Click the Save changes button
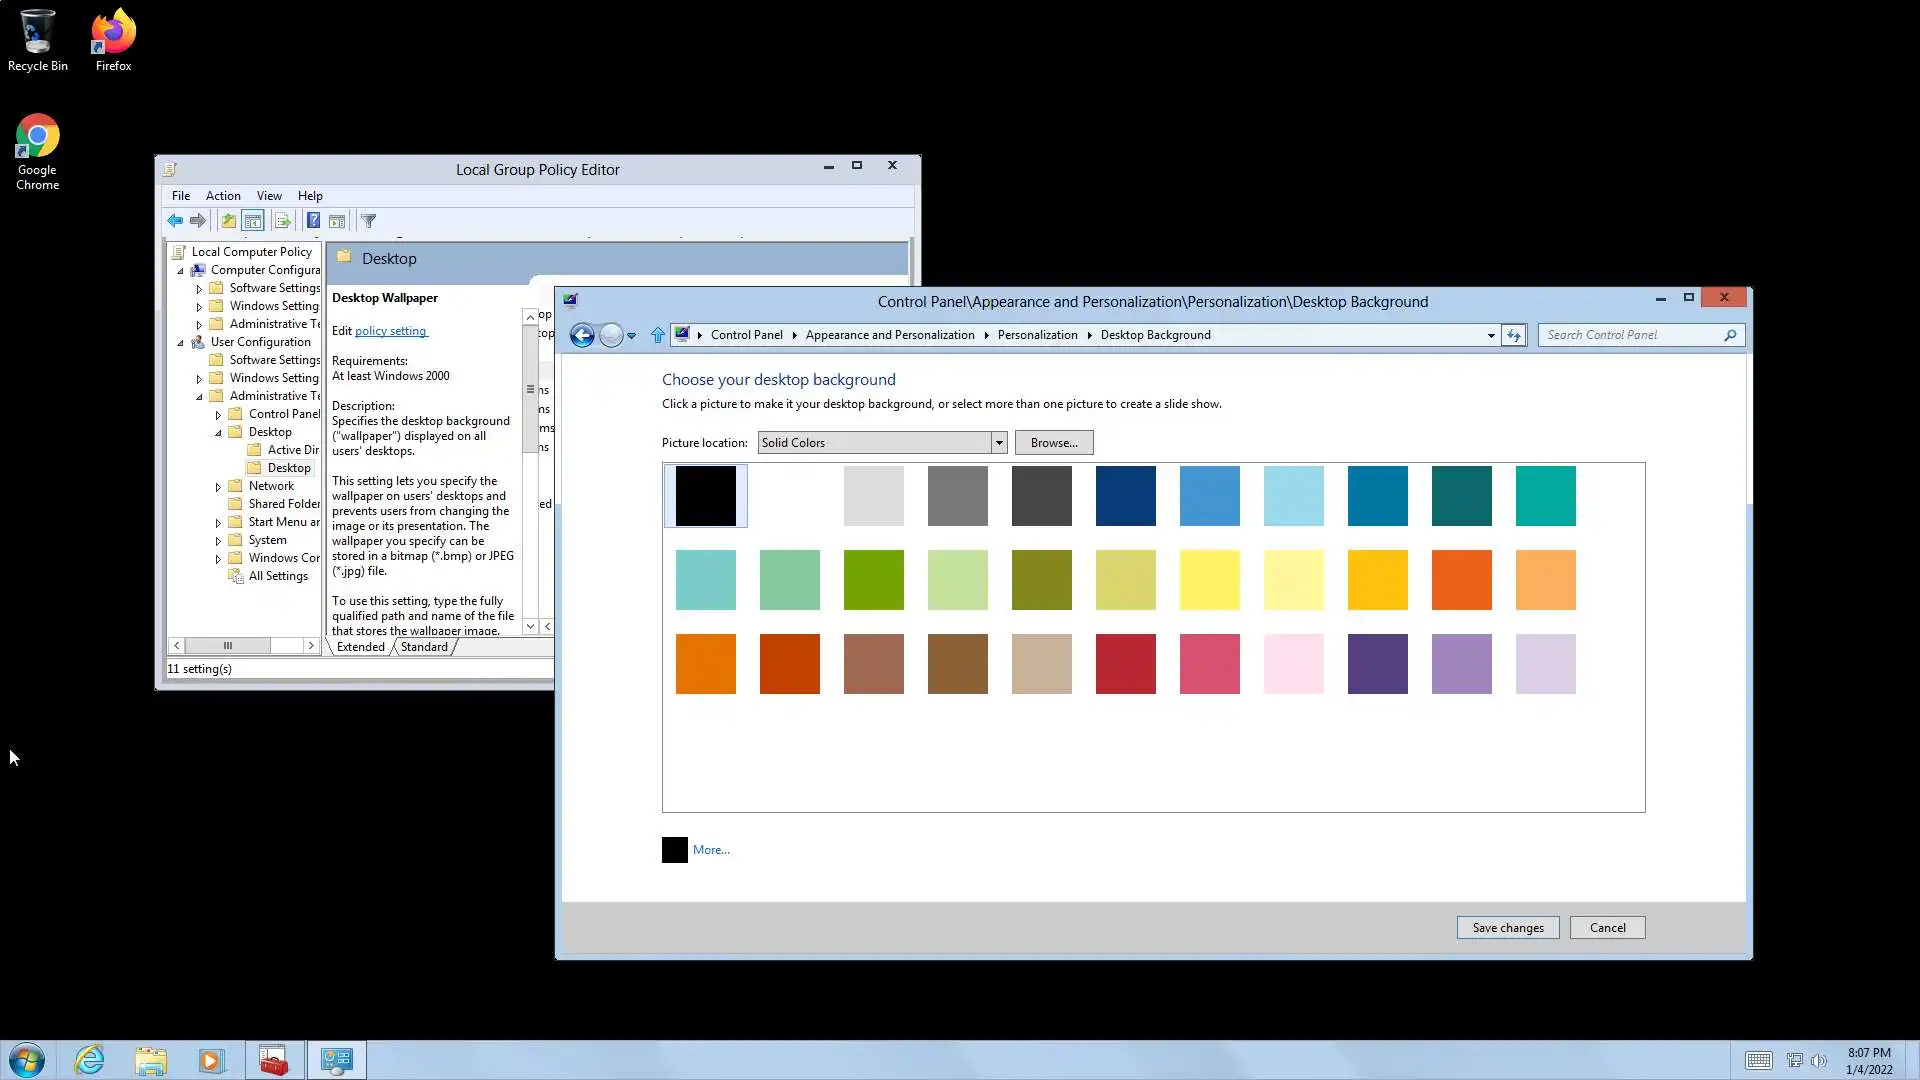This screenshot has height=1080, width=1920. click(1507, 928)
